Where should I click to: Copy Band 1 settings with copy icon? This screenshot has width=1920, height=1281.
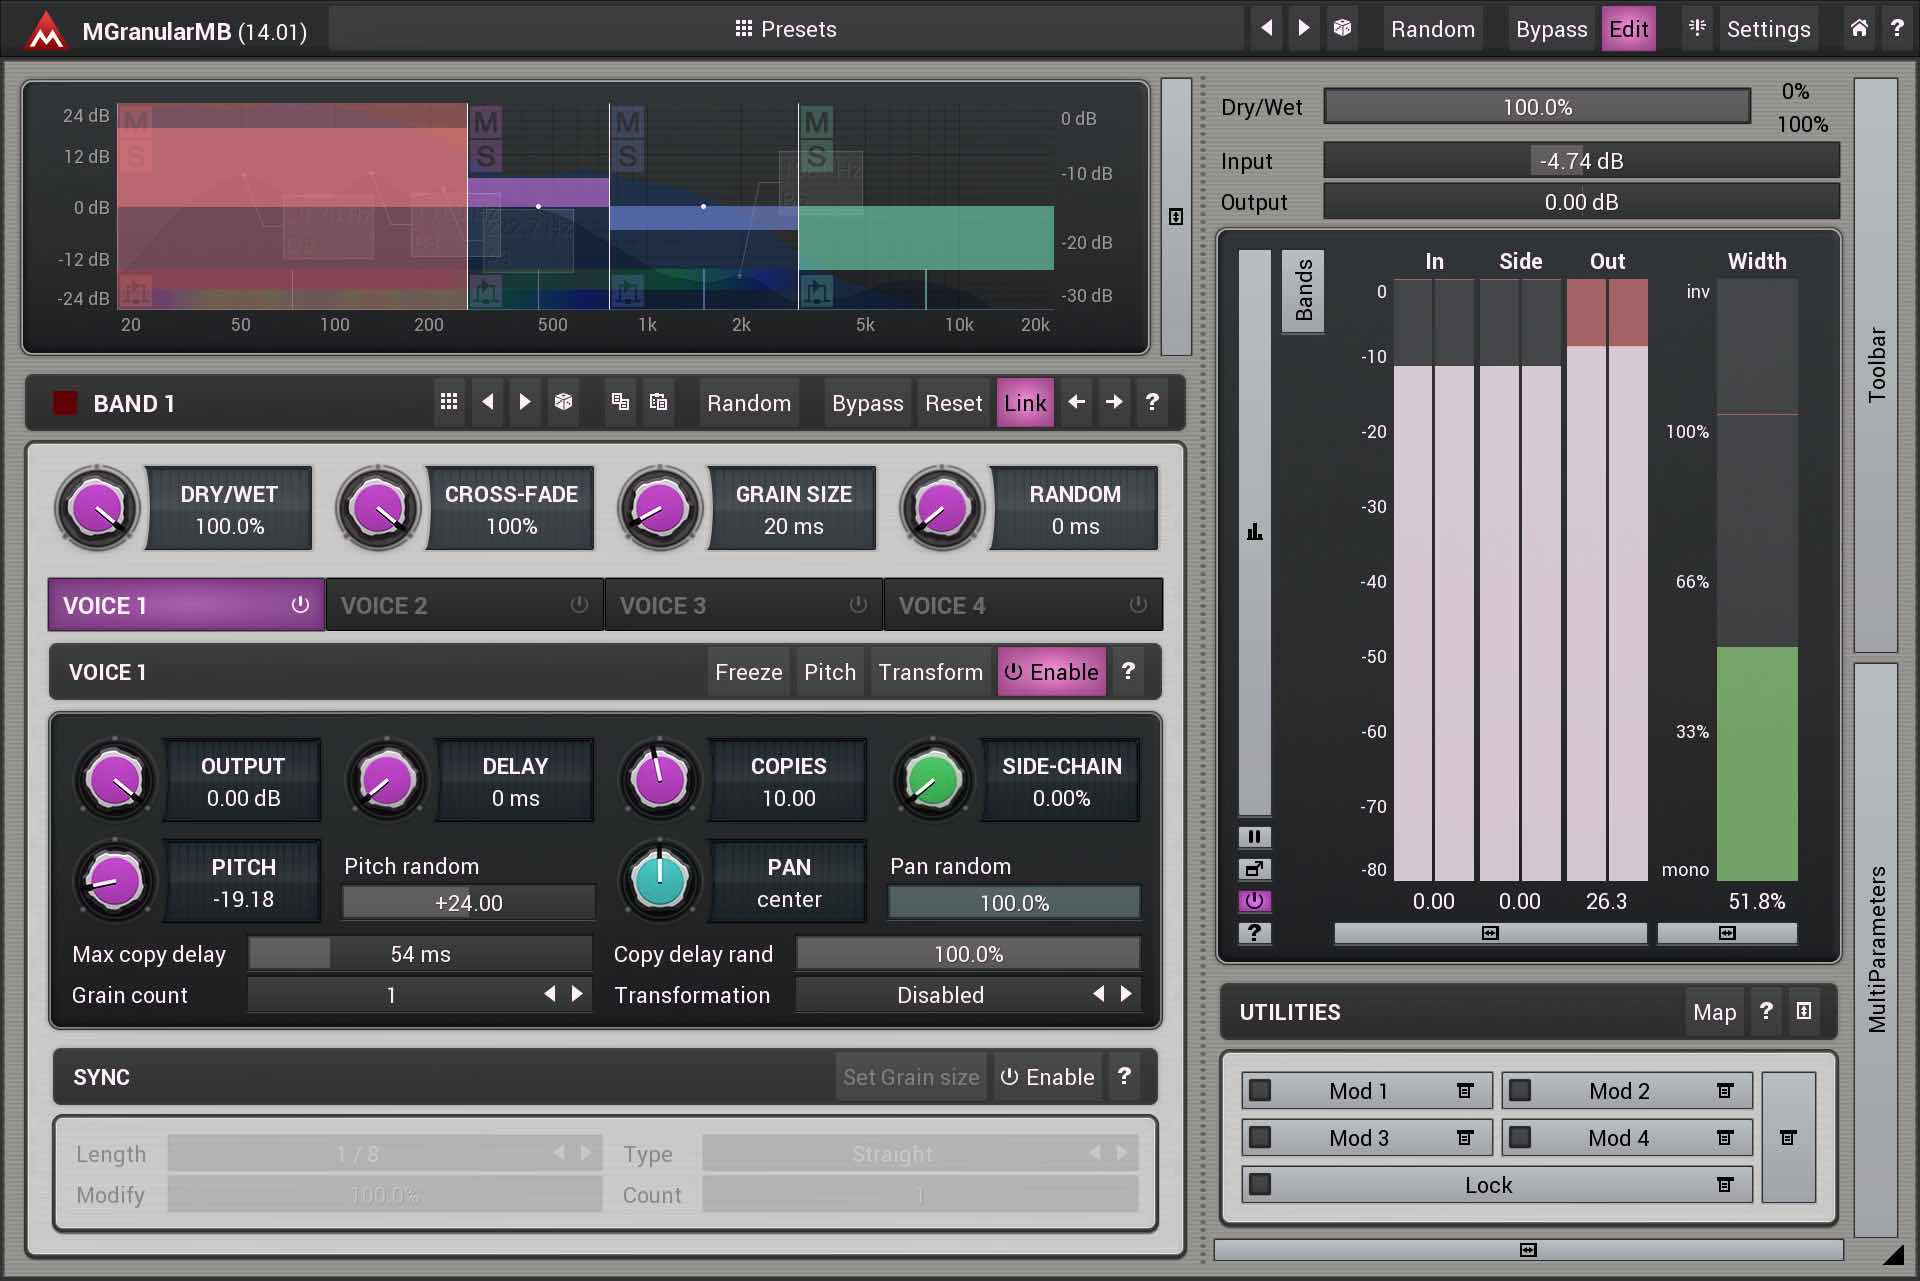[620, 402]
